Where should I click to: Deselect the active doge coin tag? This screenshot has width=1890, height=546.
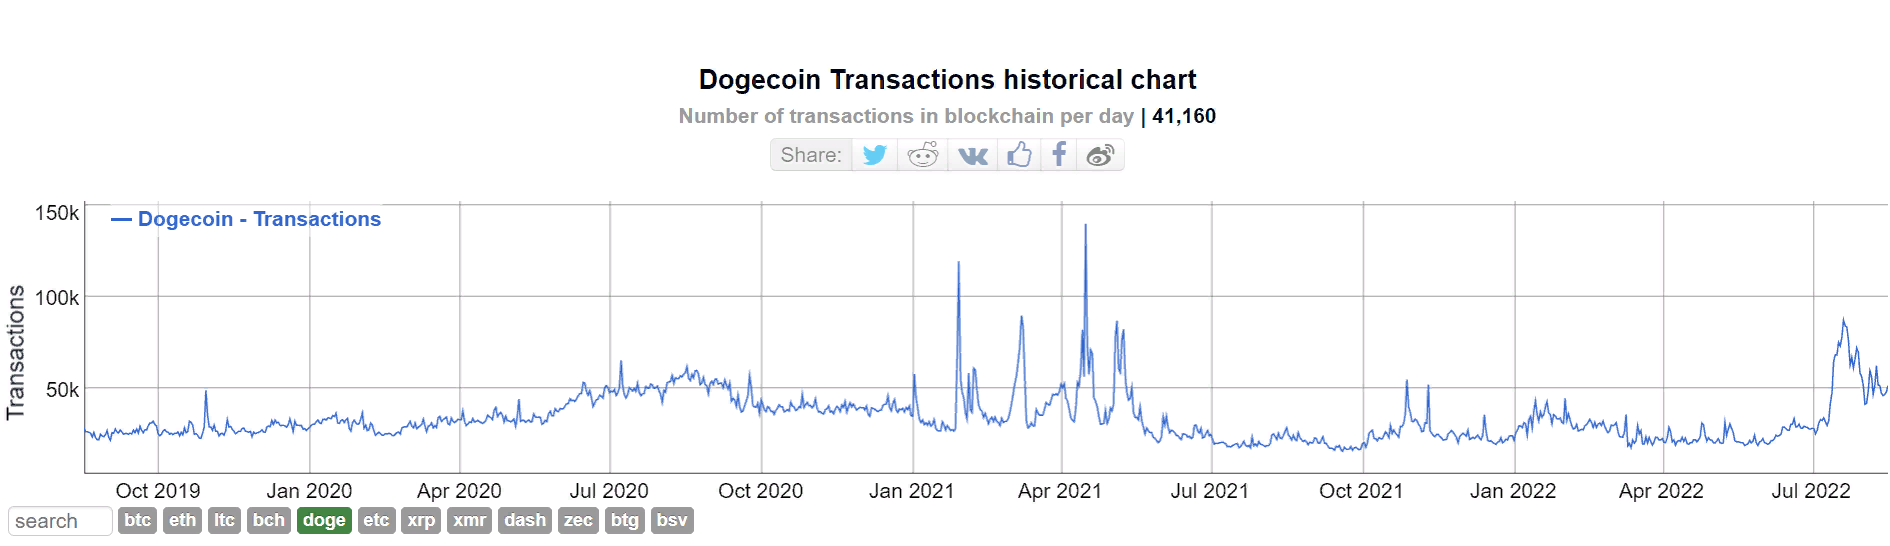click(324, 520)
